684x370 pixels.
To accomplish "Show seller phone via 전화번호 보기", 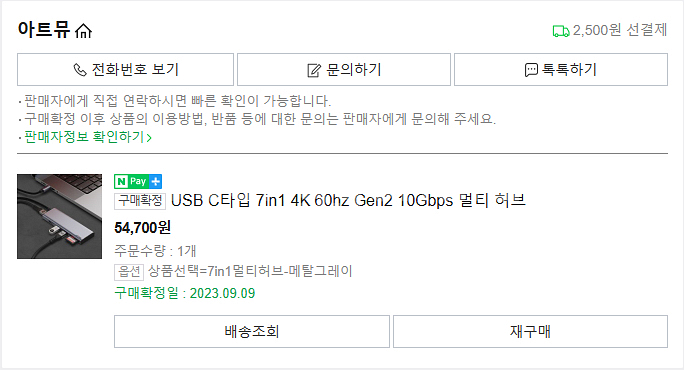I will pos(126,70).
